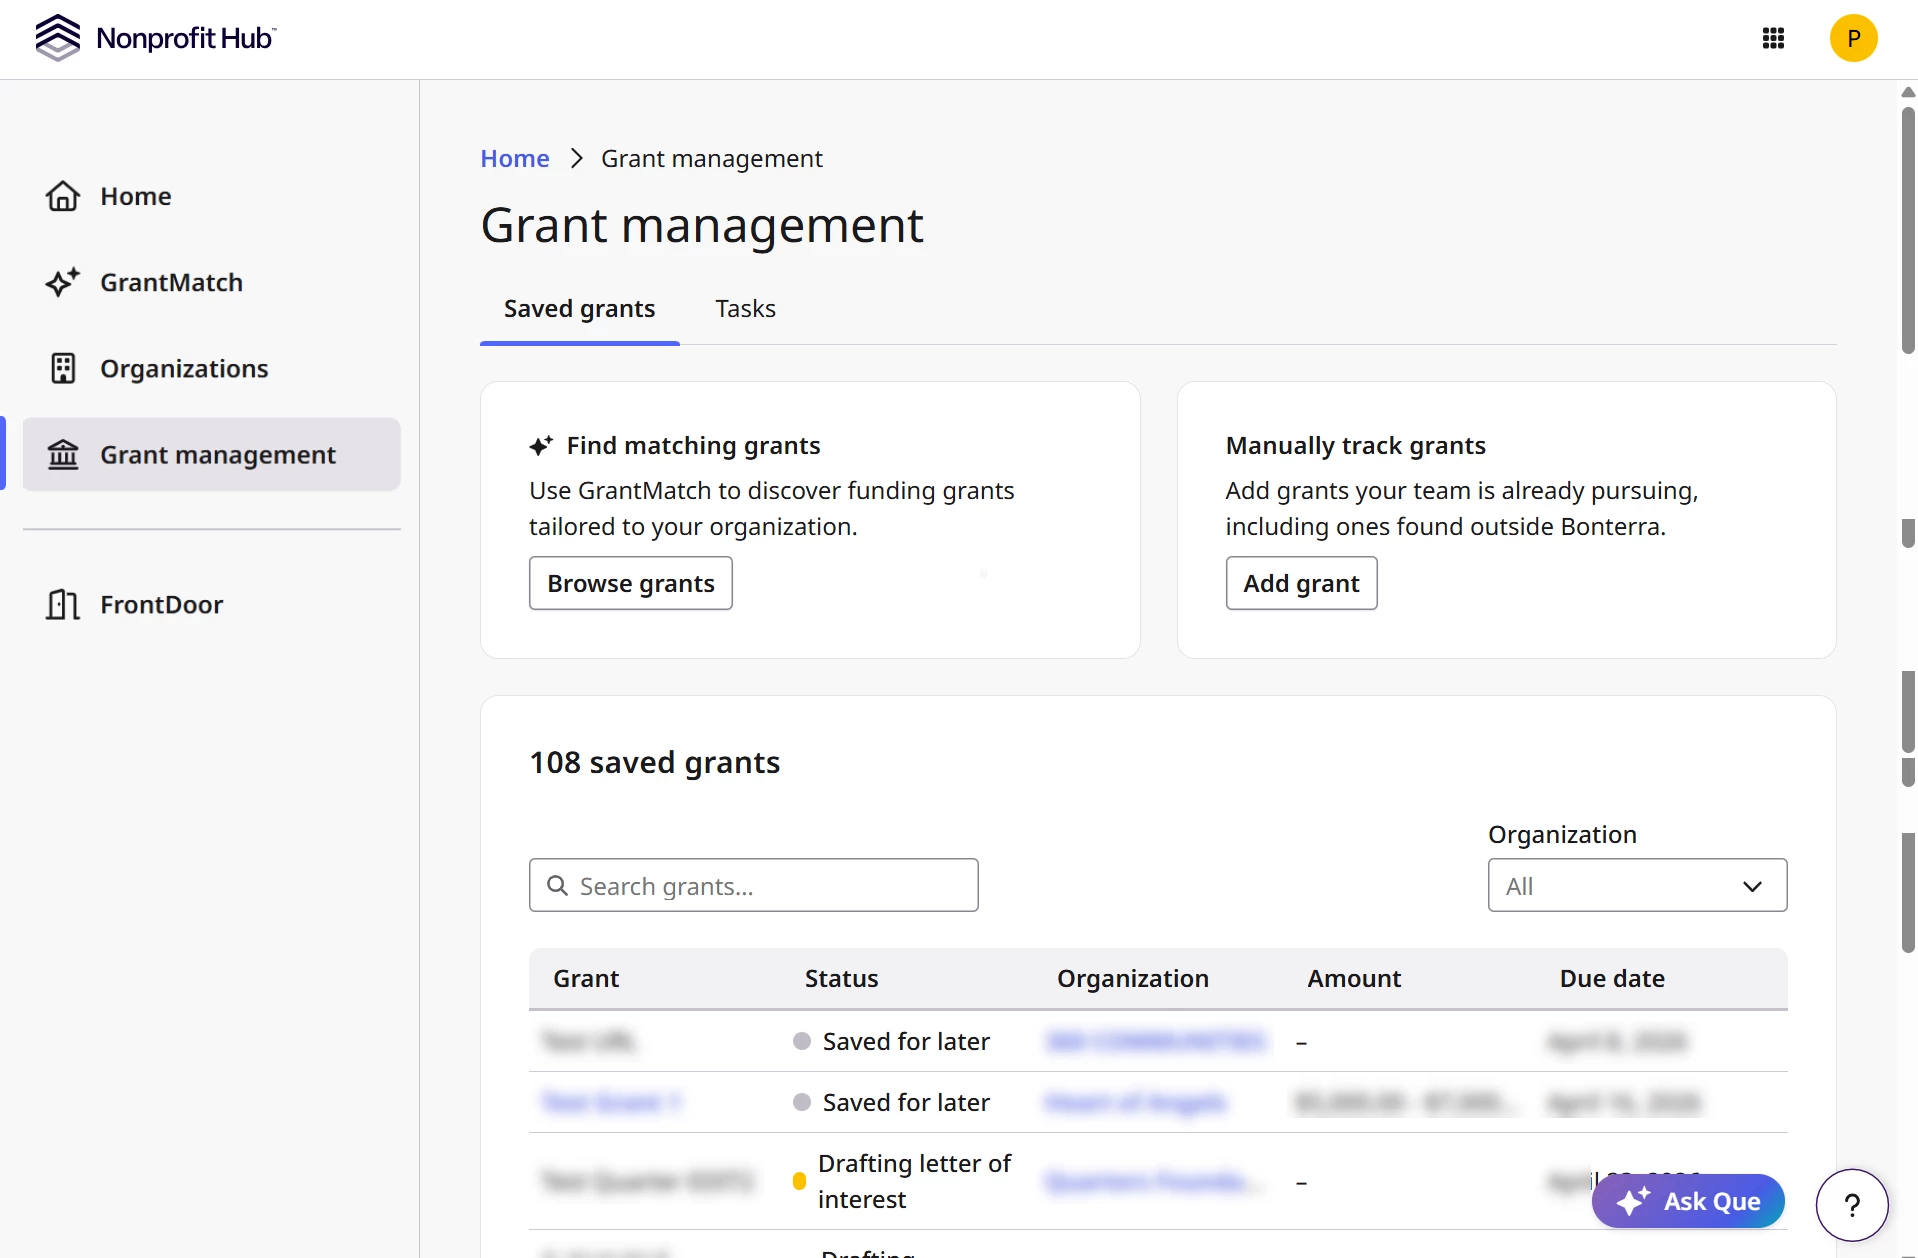Sort by the Due date column header
The width and height of the screenshot is (1918, 1258).
click(x=1612, y=978)
